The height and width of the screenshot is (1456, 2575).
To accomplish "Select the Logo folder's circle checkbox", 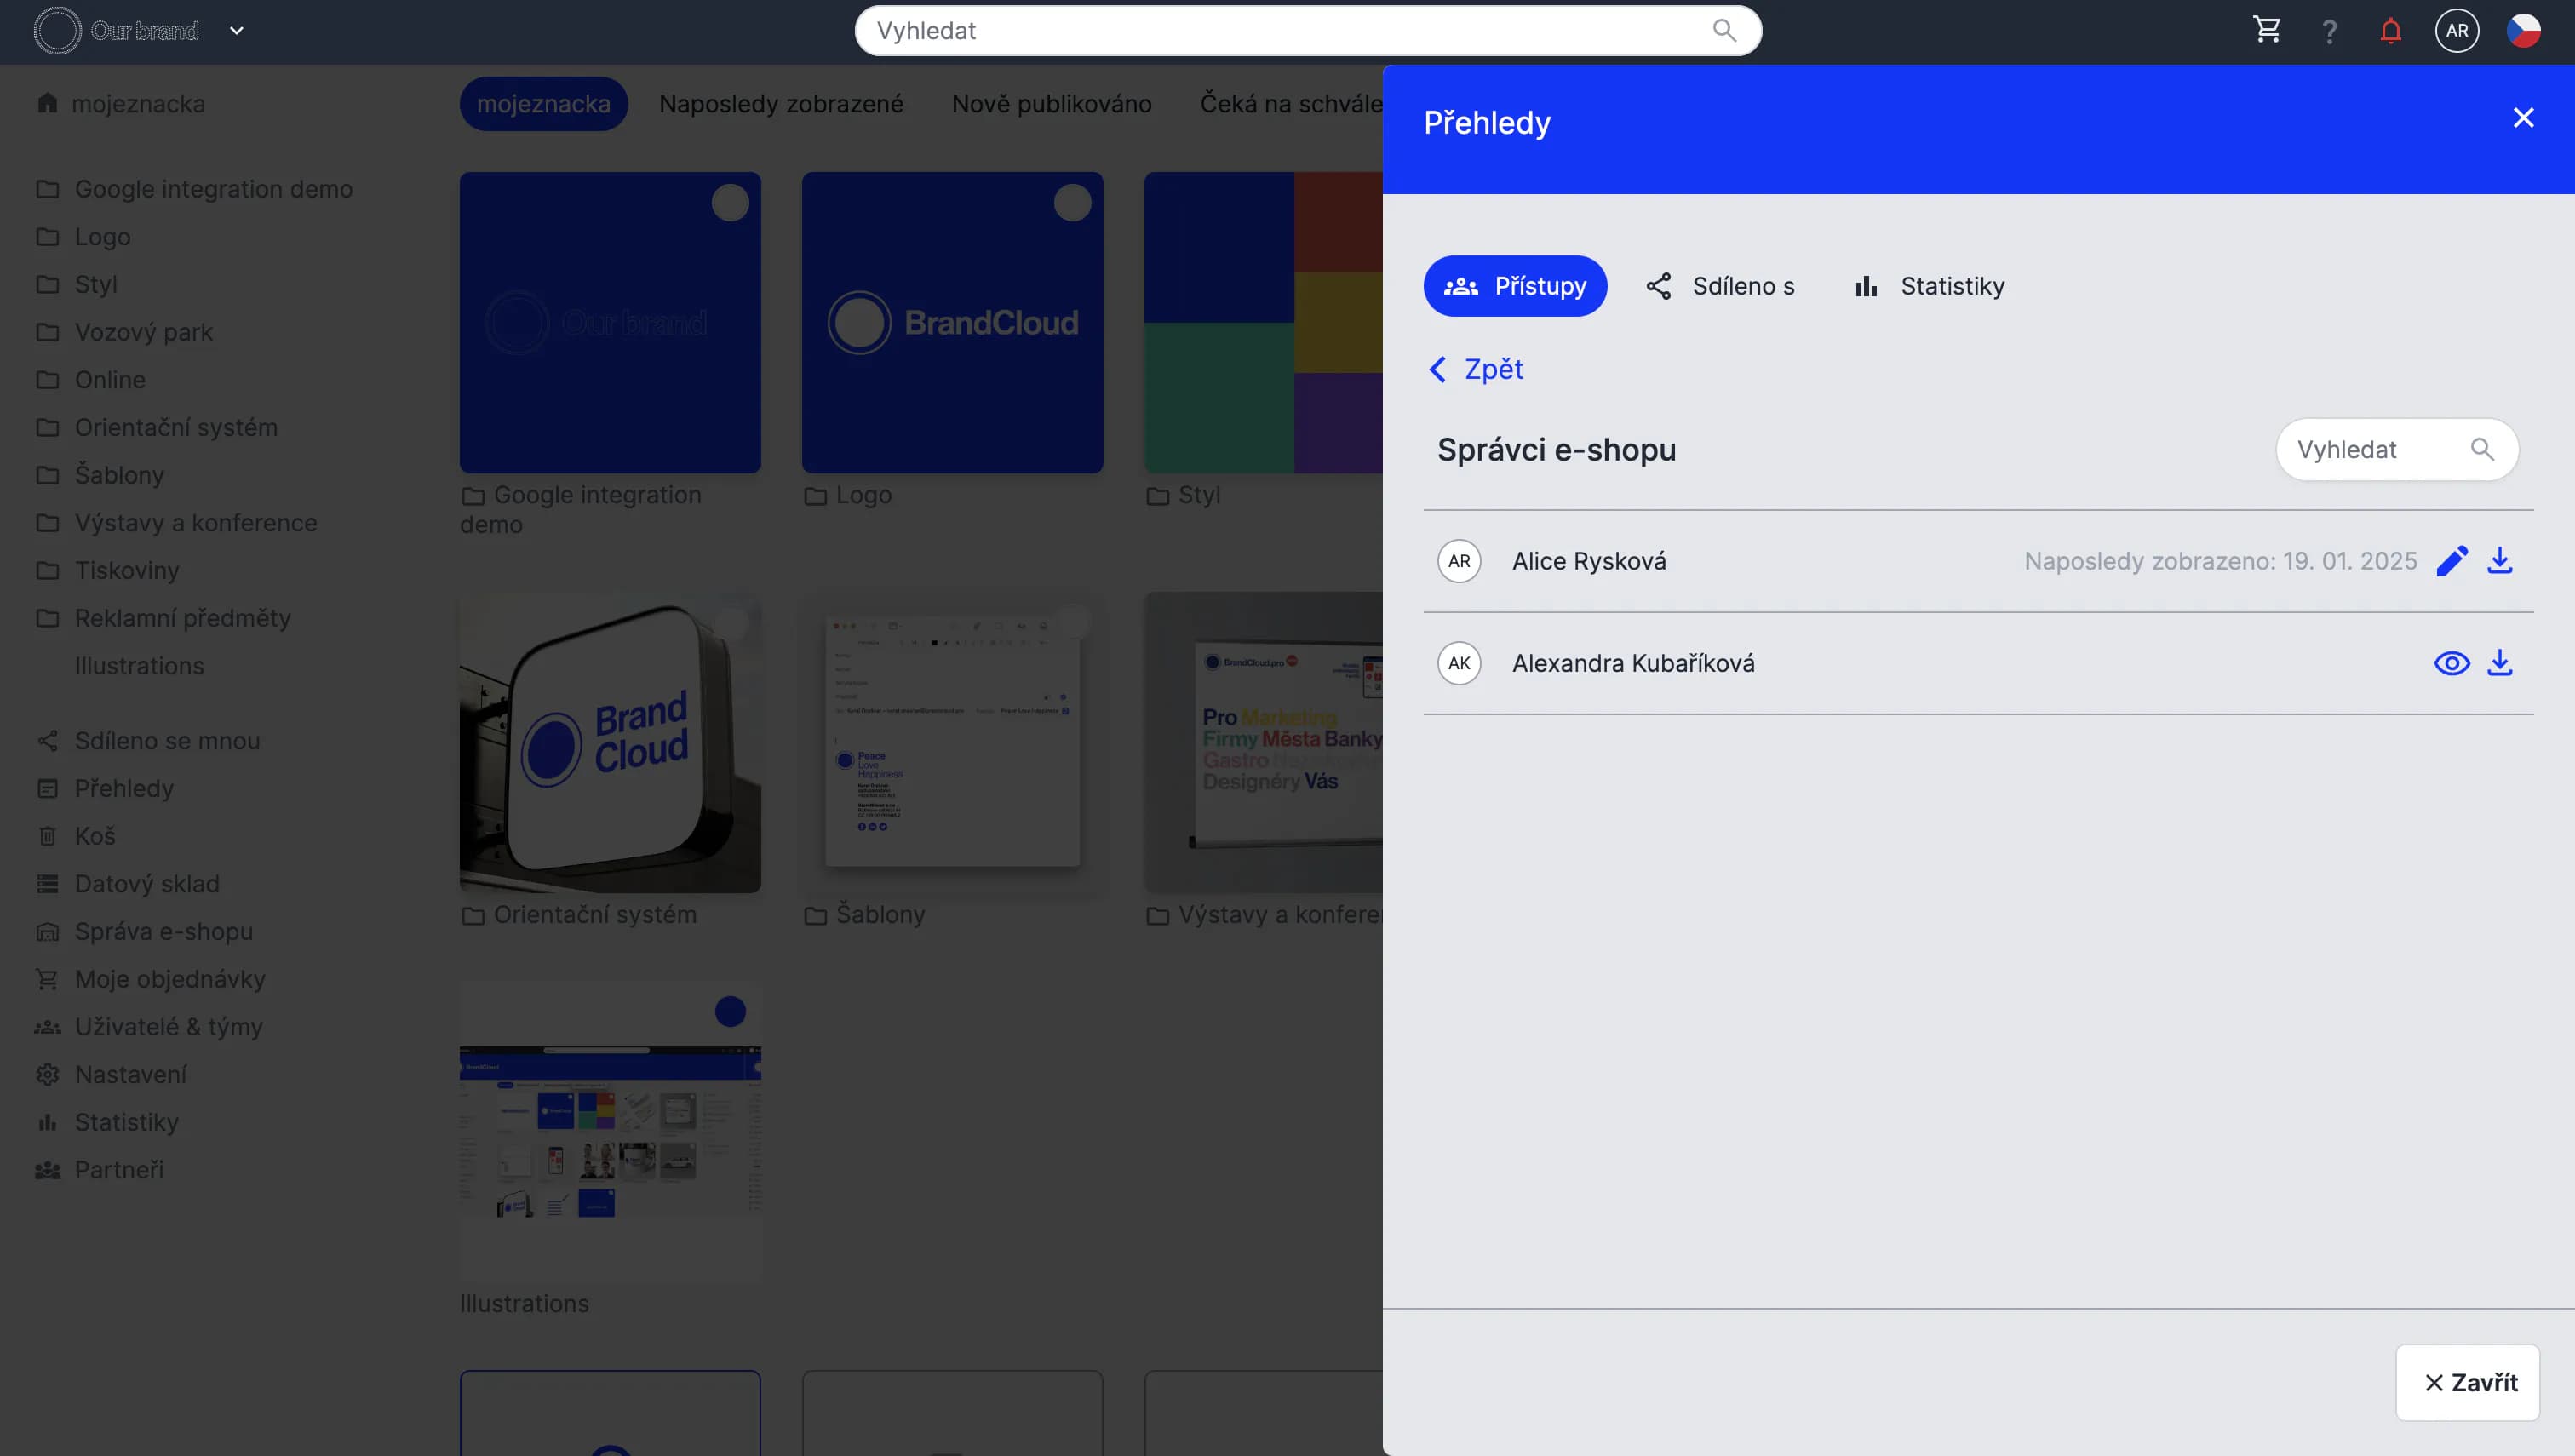I will (1072, 203).
